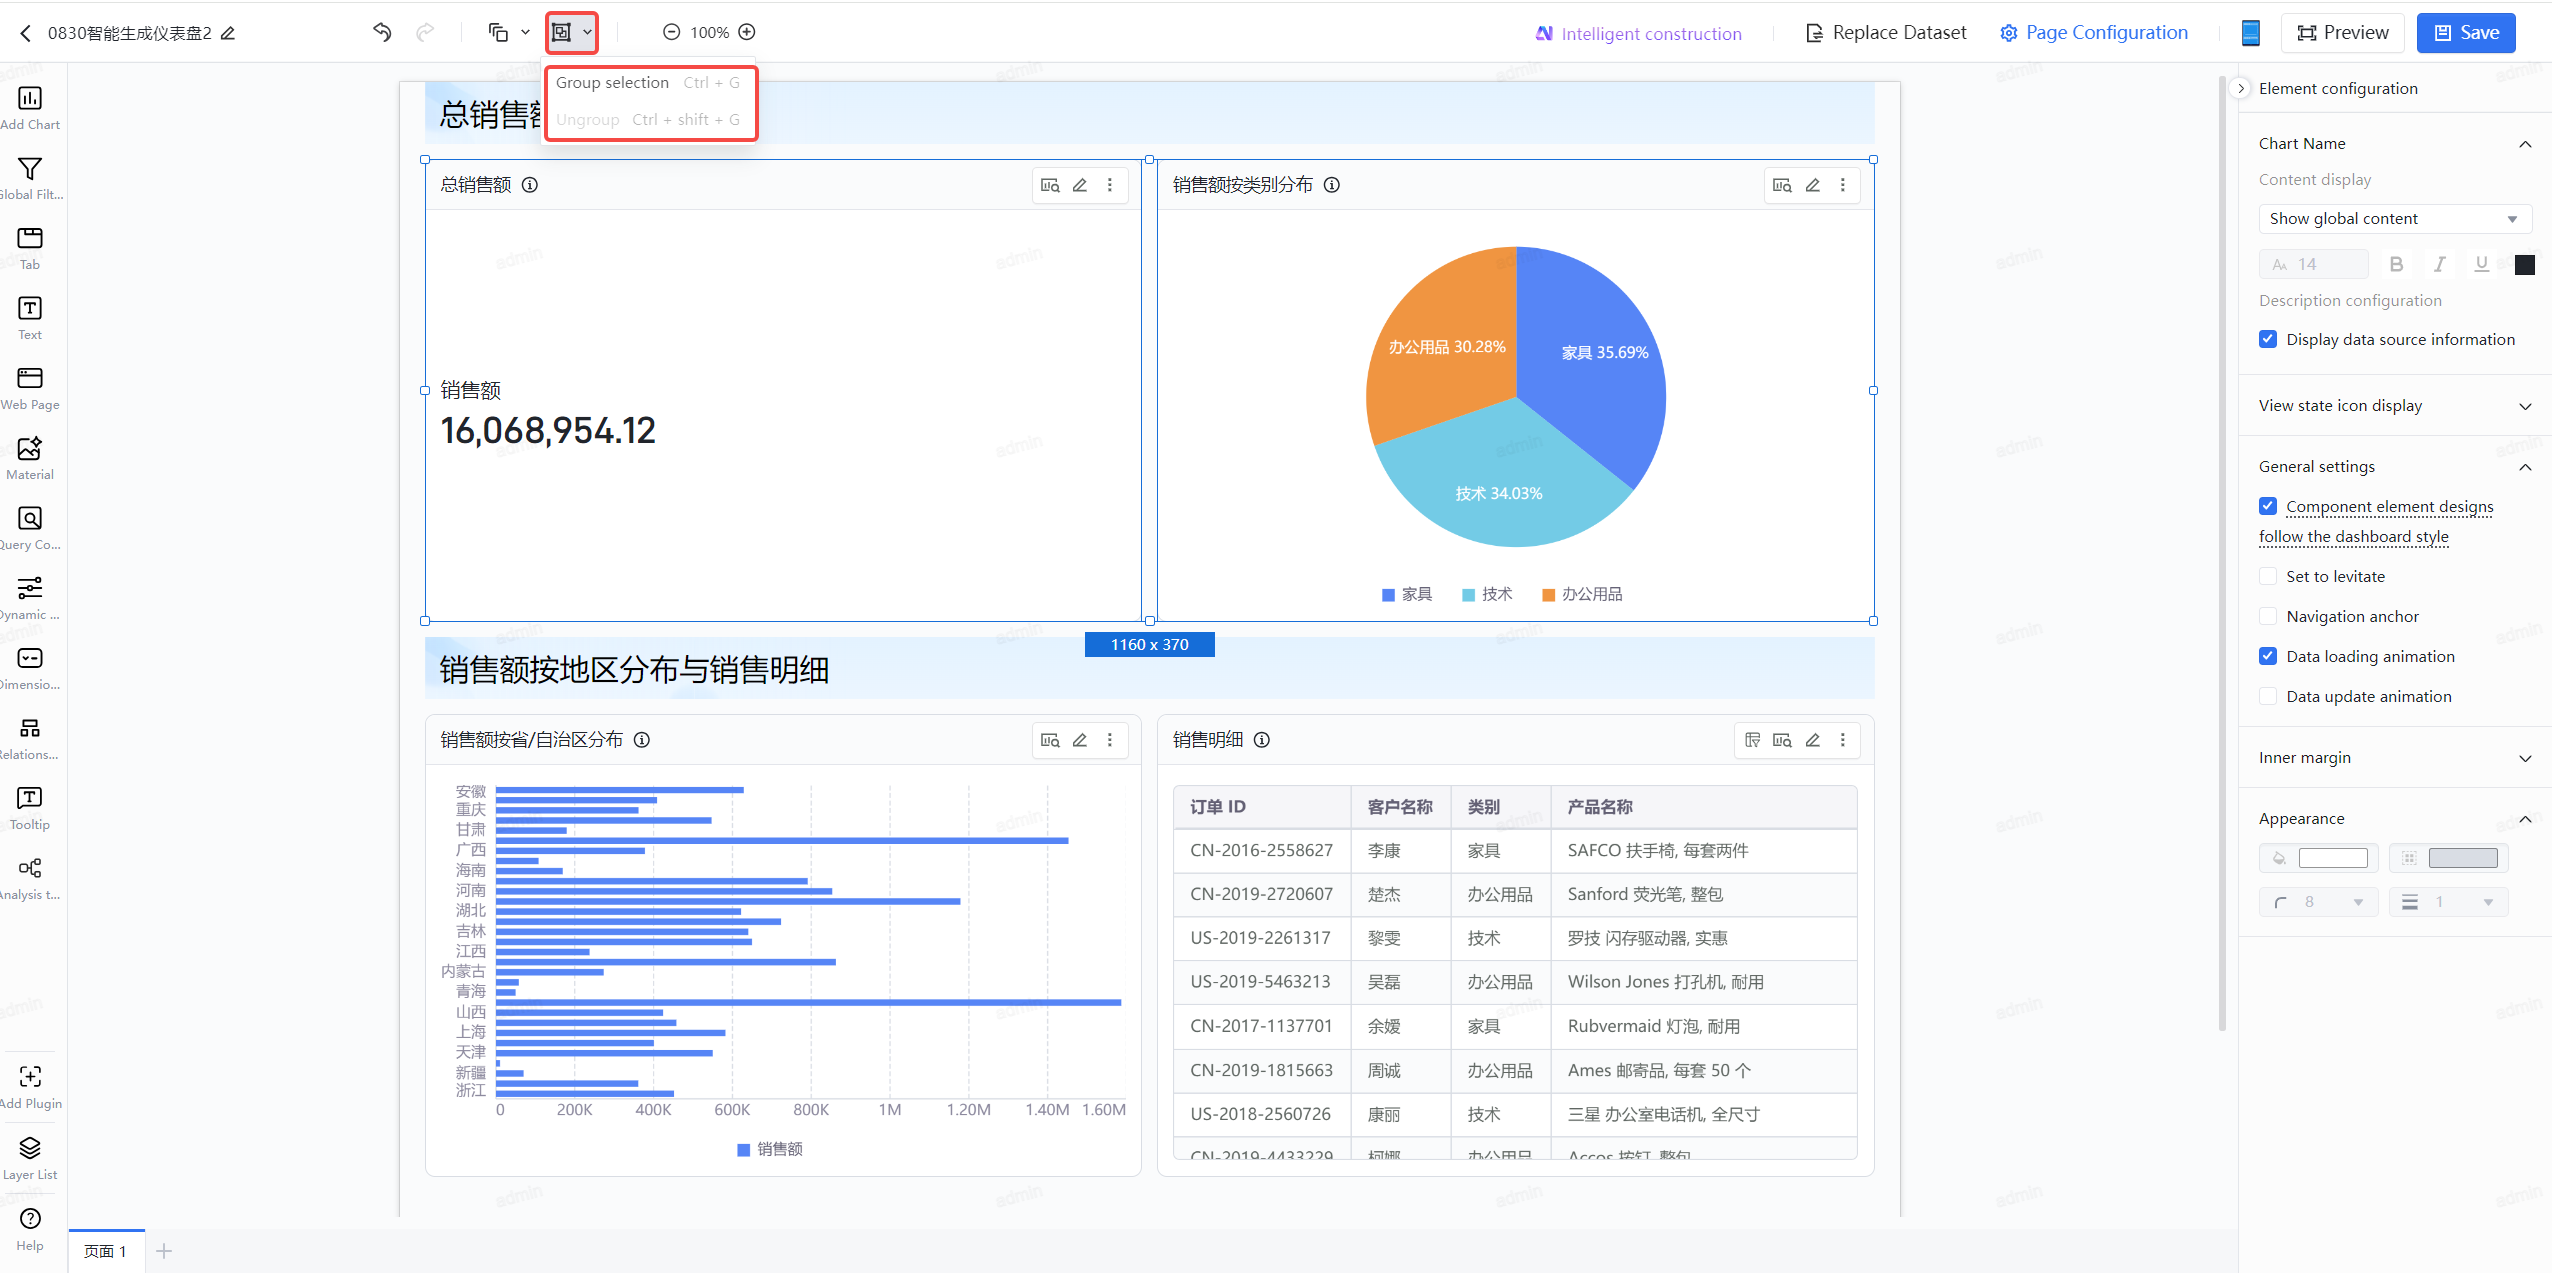This screenshot has width=2552, height=1273.
Task: Click the info icon beside 总销售额 chart title
Action: (531, 185)
